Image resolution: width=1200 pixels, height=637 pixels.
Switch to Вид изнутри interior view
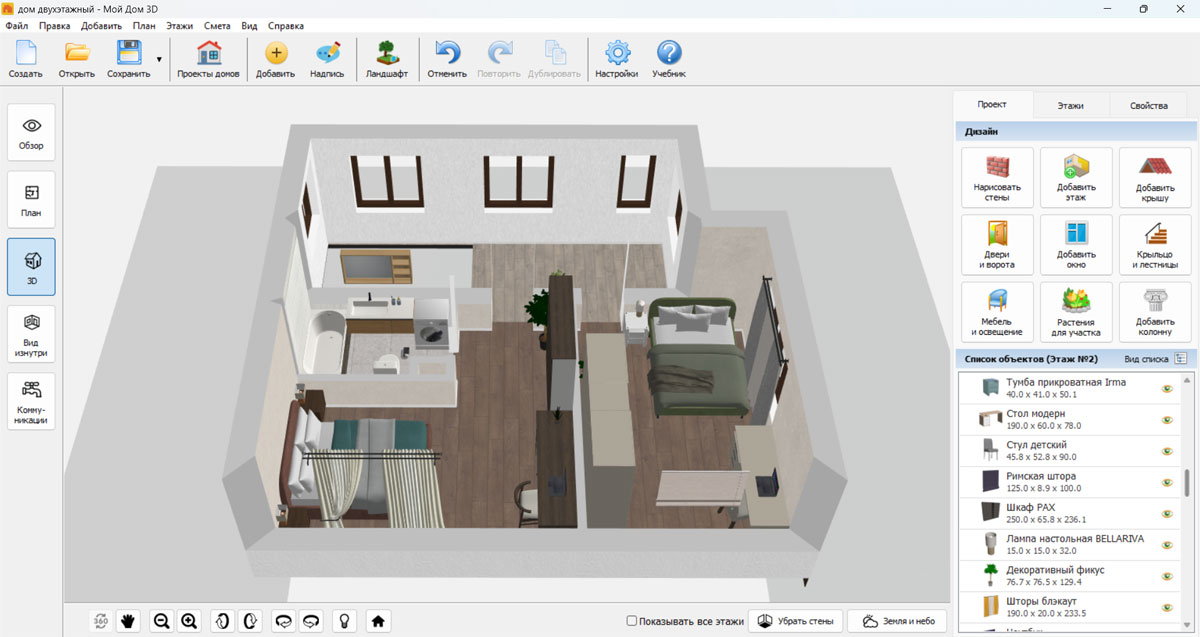31,334
